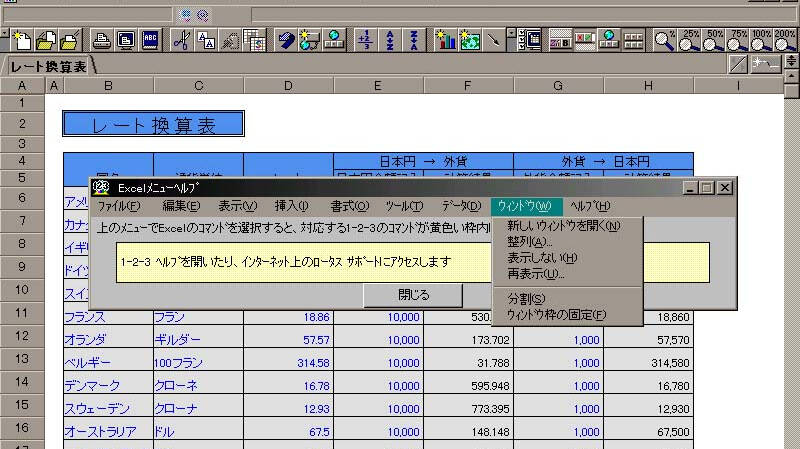The image size is (800, 449).
Task: Click the sun and globe hyperlink icon
Action: point(310,40)
